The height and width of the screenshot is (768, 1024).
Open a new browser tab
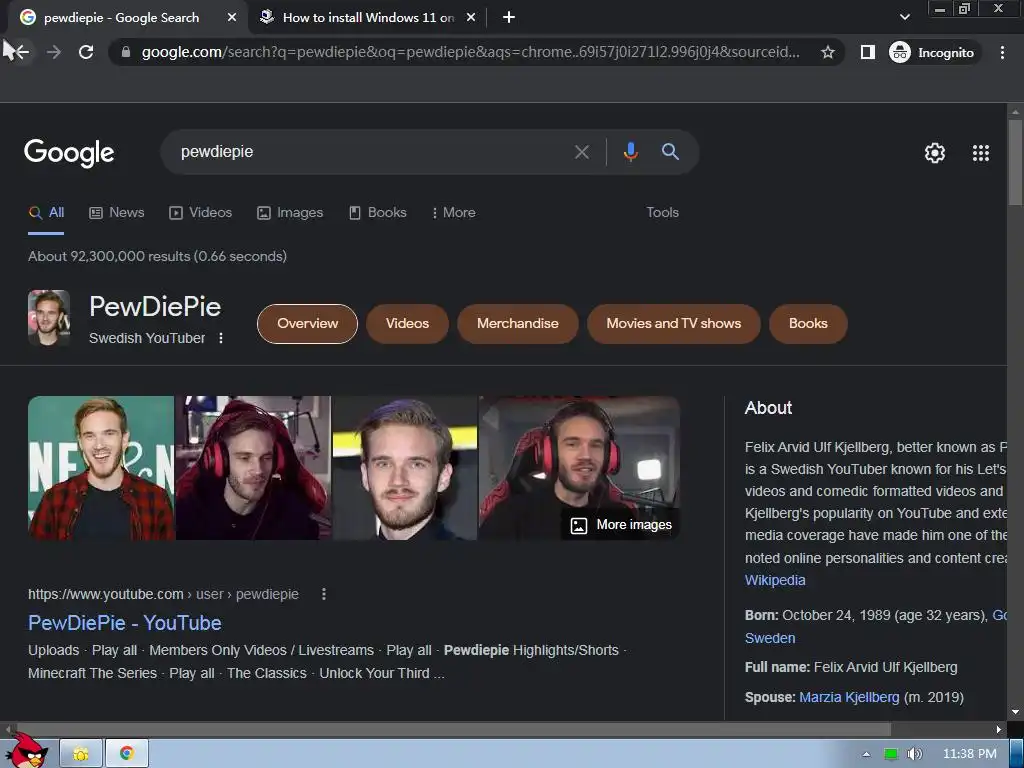click(509, 18)
